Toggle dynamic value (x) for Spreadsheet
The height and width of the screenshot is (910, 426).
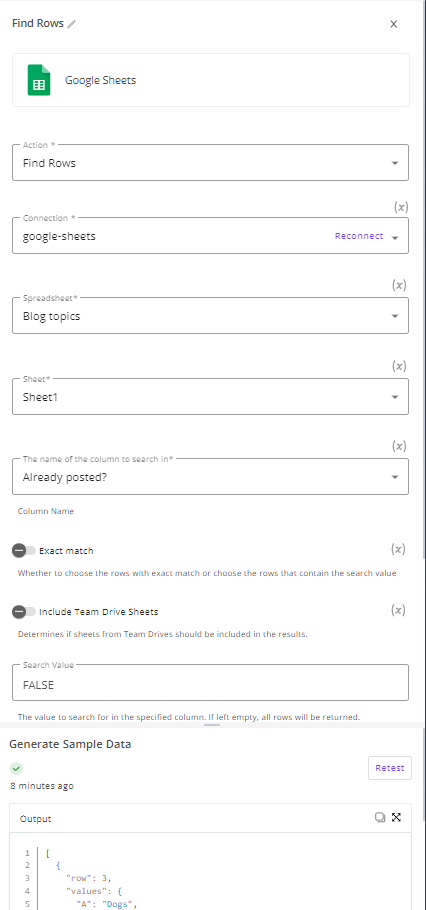(399, 285)
